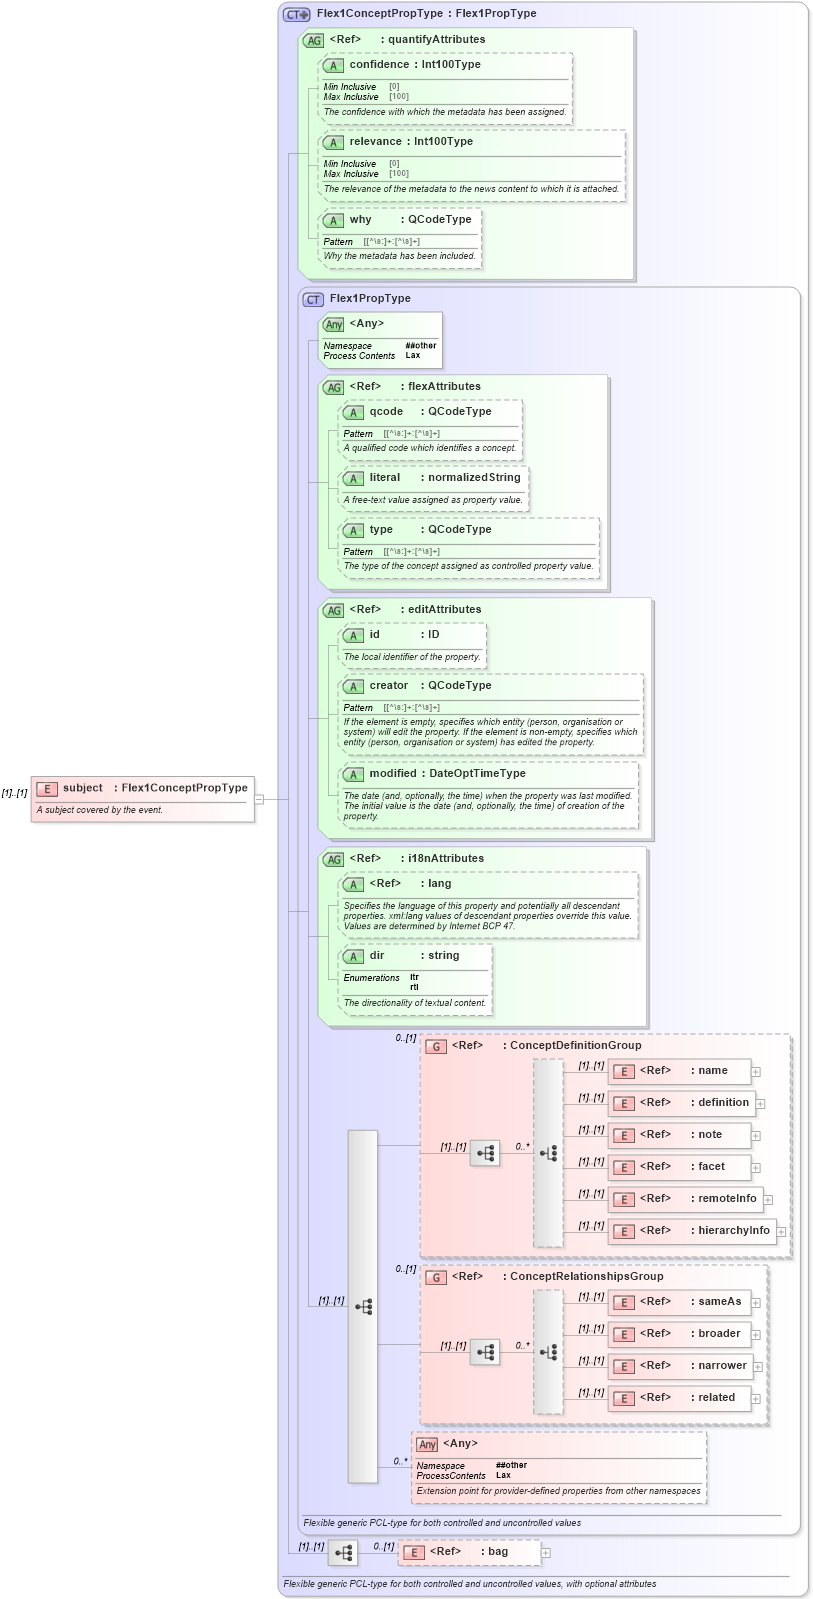Click the extension point annotation text
Image resolution: width=813 pixels, height=1599 pixels.
click(558, 1491)
